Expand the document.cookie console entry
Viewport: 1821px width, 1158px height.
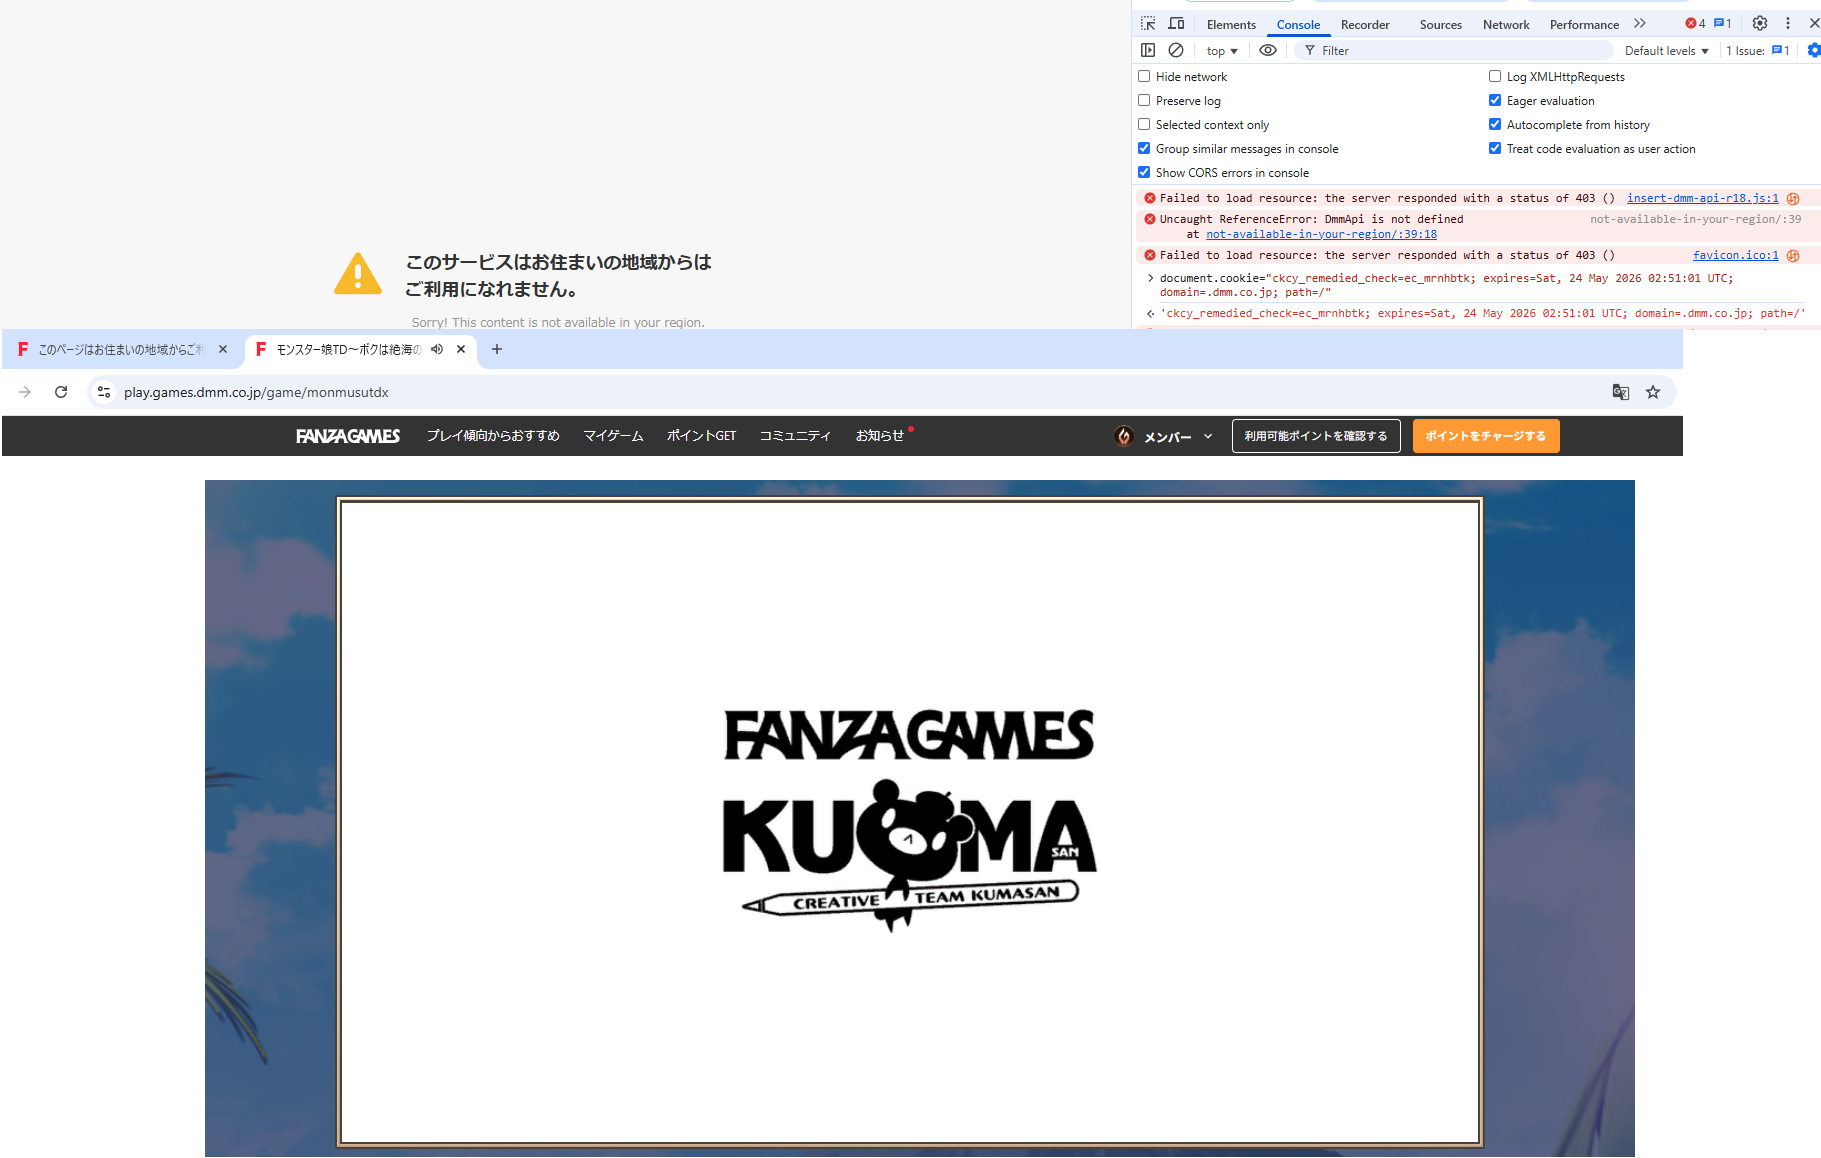point(1151,278)
